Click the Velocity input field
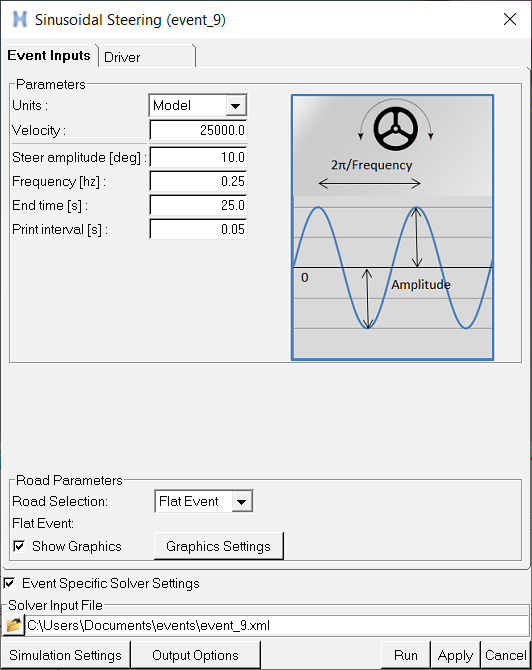Screen dimensions: 532x670 pyautogui.click(x=198, y=130)
